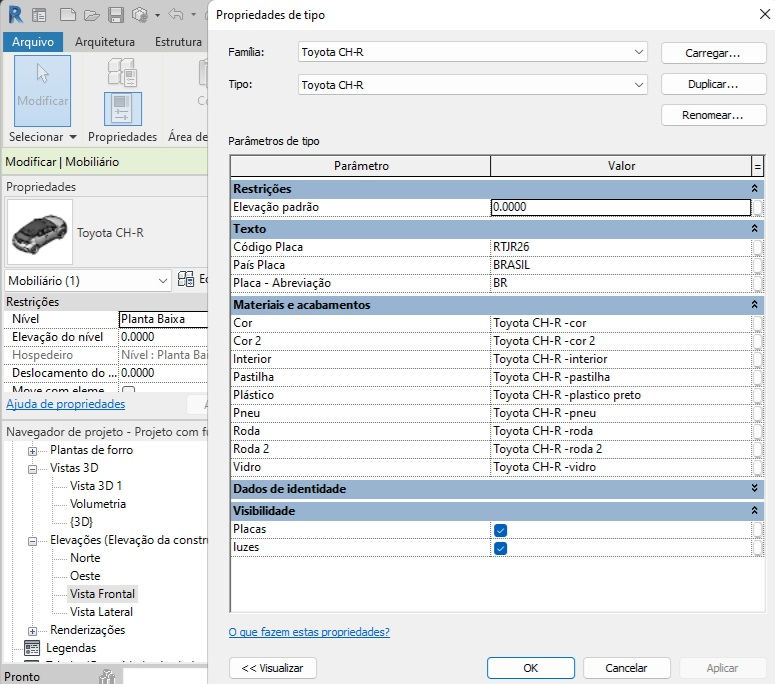
Task: Click the Open folder icon in quick access
Action: tap(91, 15)
